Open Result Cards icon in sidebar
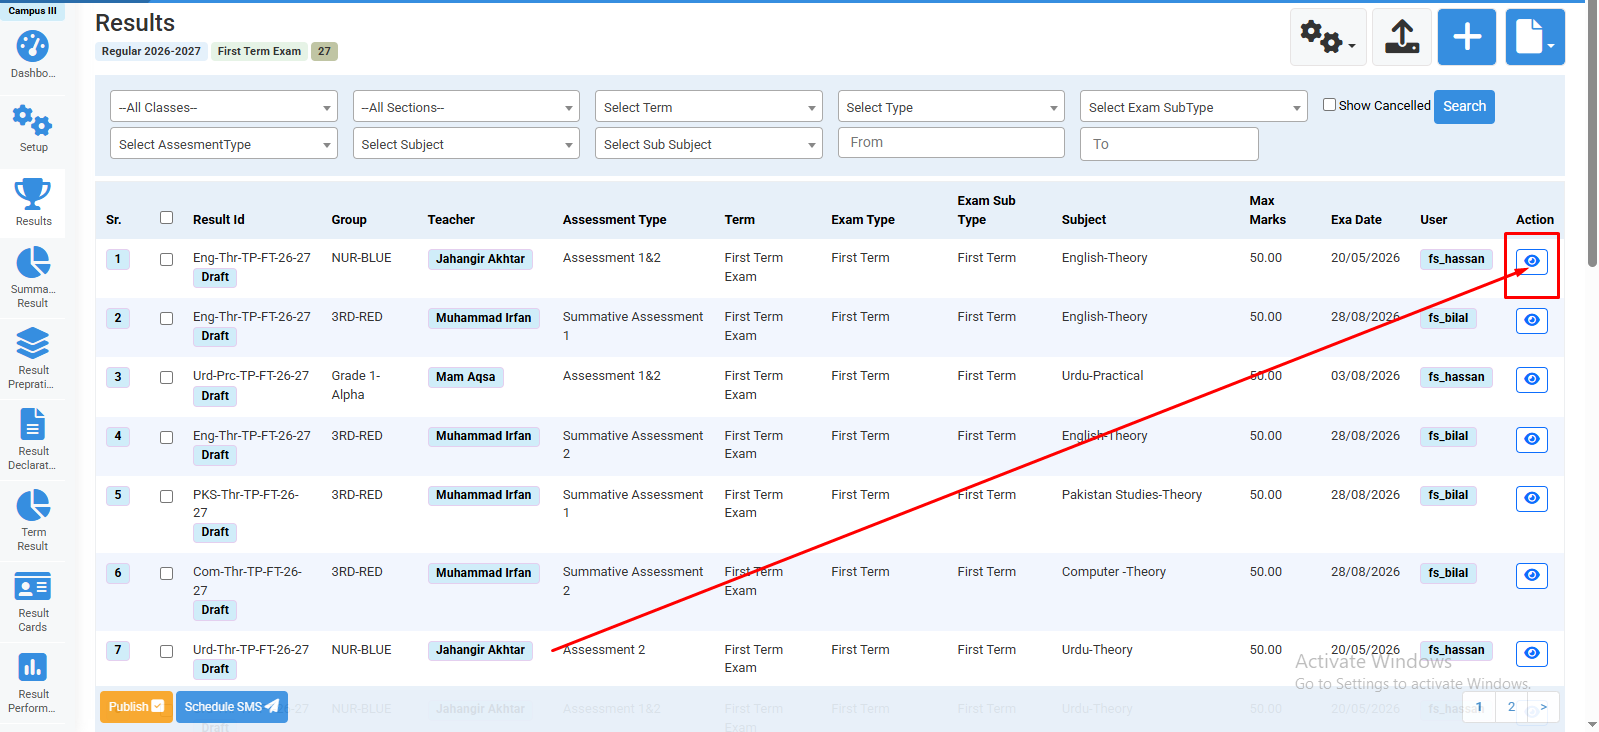 pos(32,587)
